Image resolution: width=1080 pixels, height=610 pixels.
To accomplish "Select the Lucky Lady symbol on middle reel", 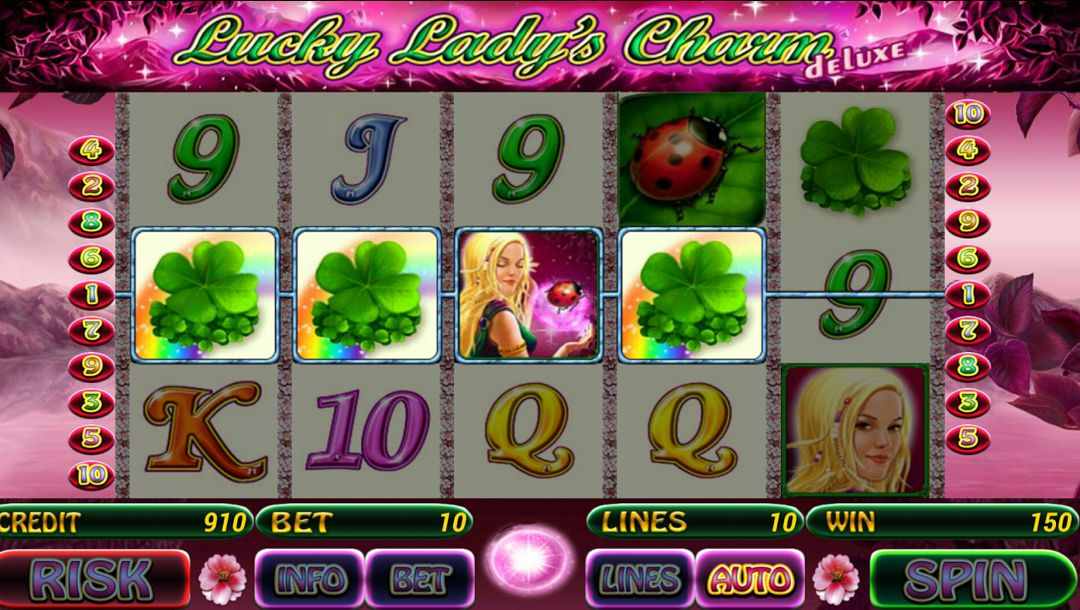I will tap(529, 295).
